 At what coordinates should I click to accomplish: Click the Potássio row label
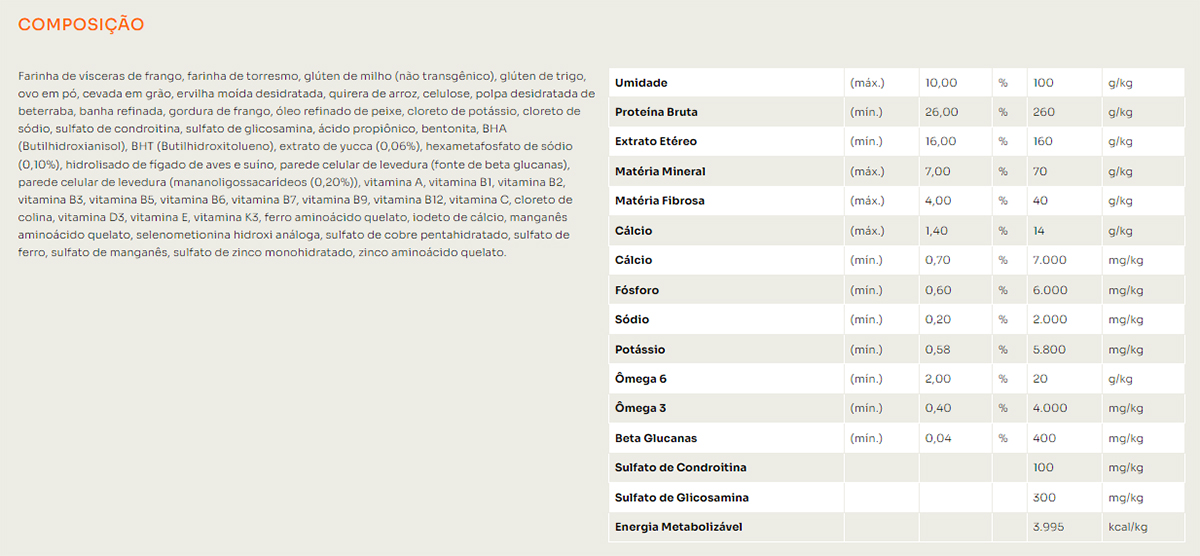640,350
